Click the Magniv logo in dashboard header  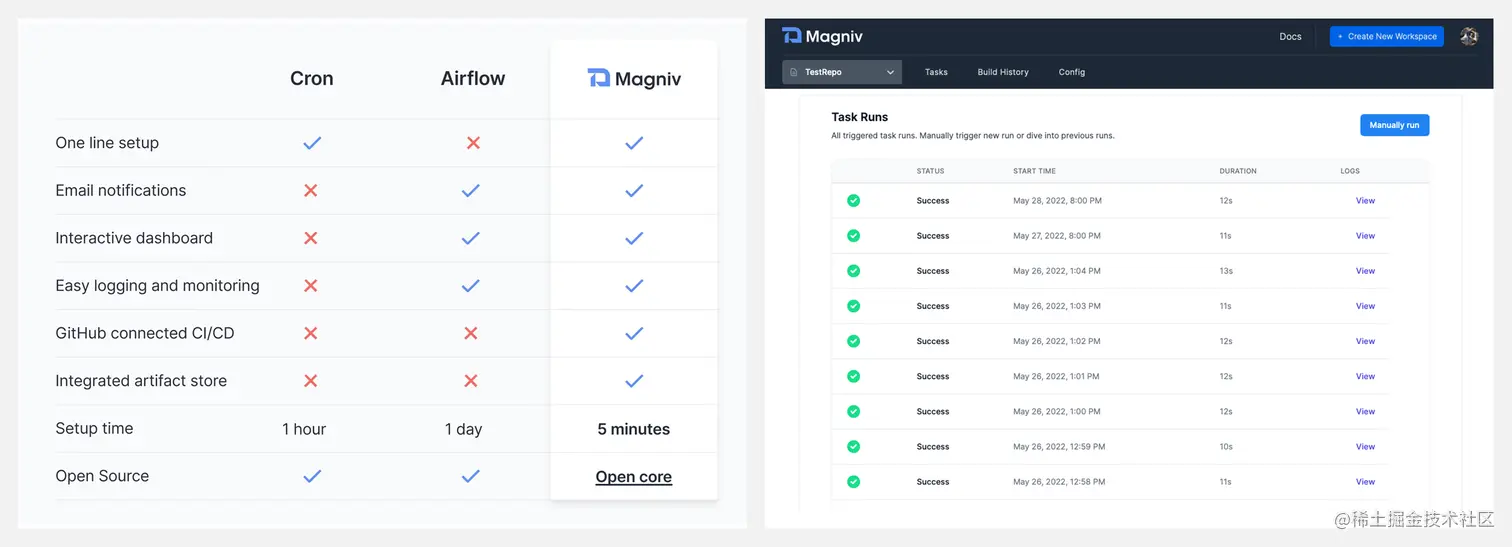(x=822, y=36)
